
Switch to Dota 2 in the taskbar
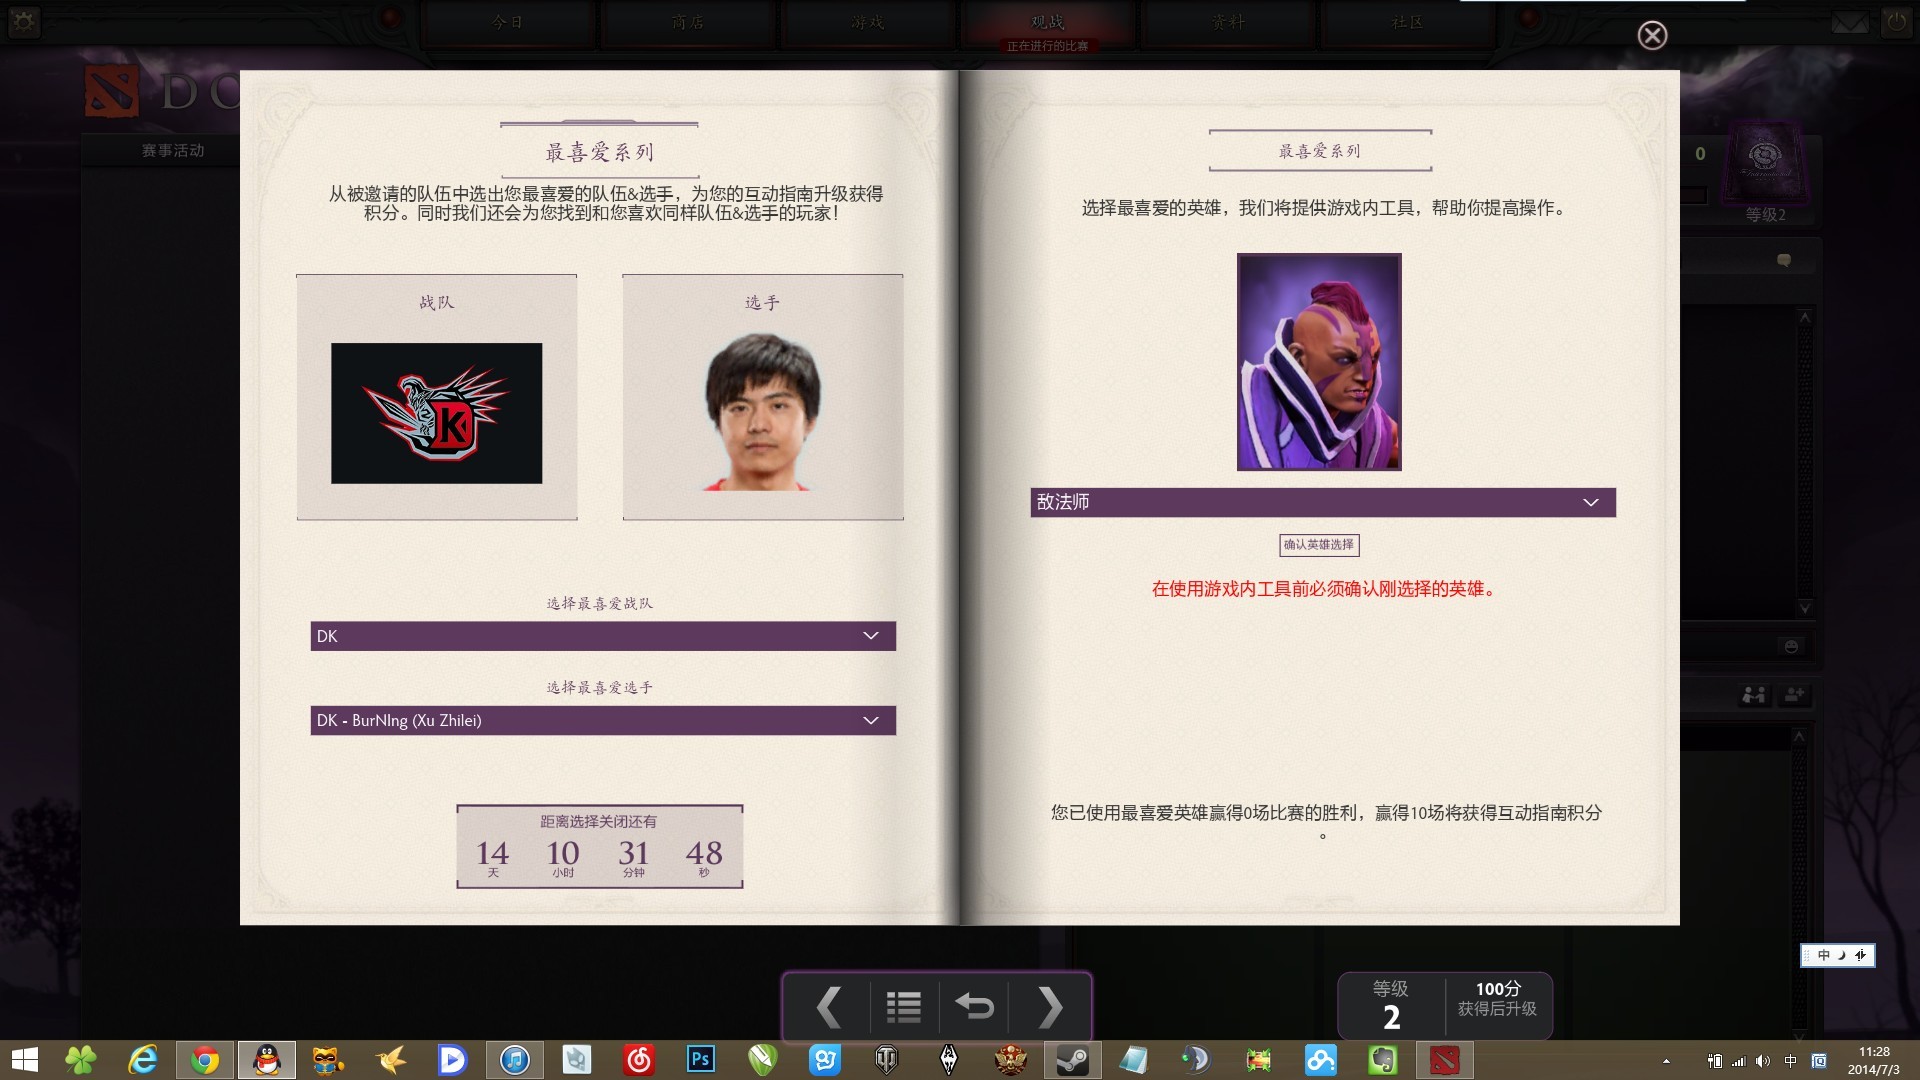click(1445, 1060)
